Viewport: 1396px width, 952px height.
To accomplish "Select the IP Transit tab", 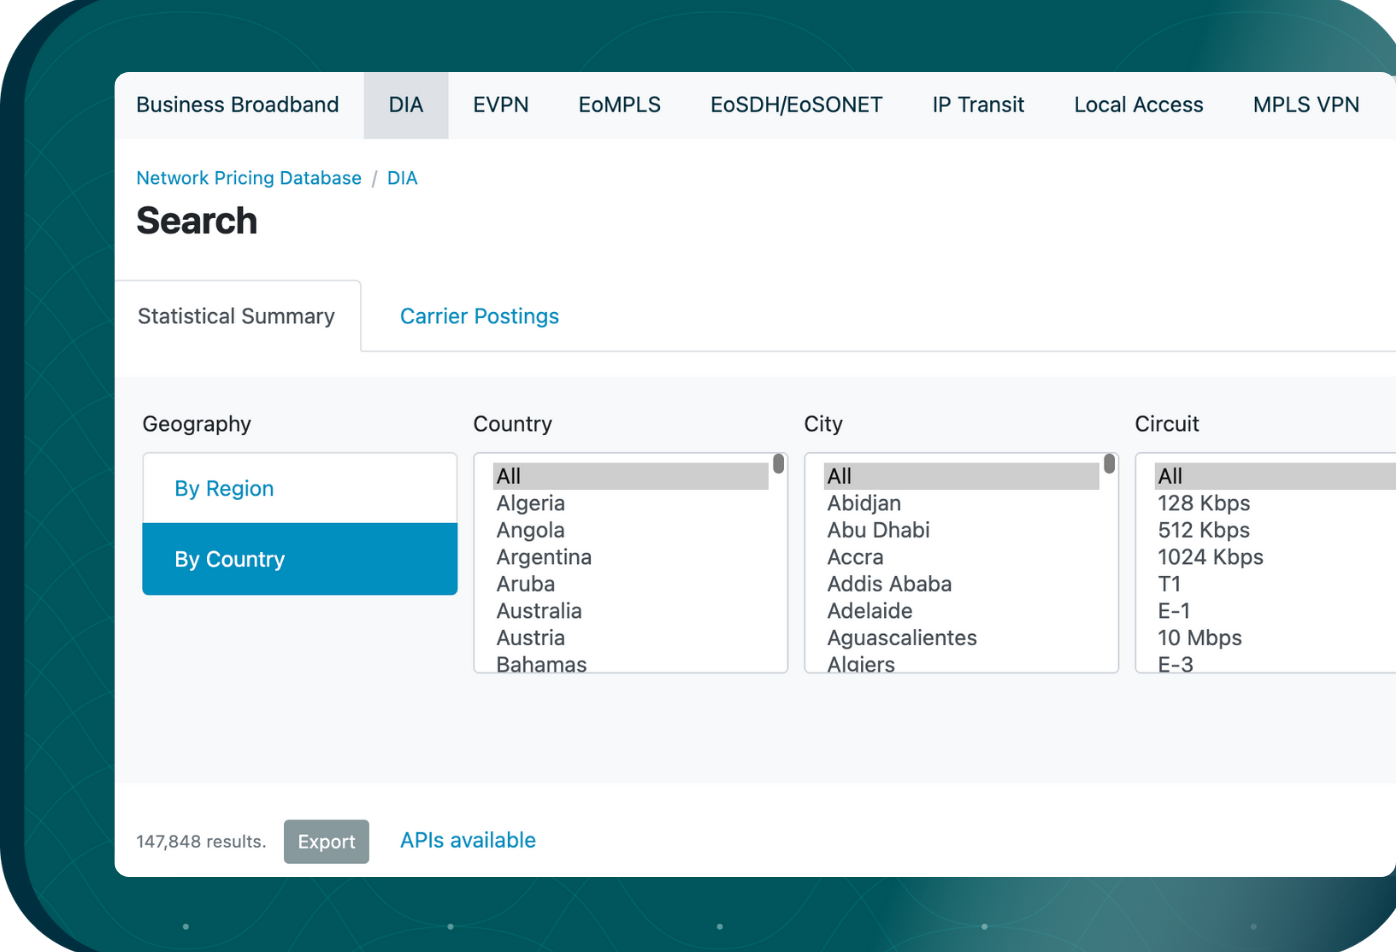I will (x=977, y=105).
